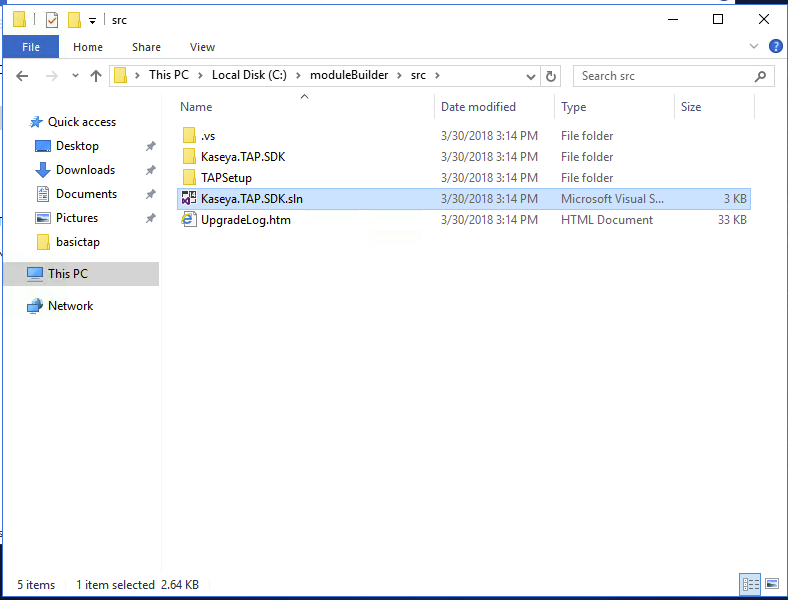Click the Quick access star icon
Image resolution: width=788 pixels, height=600 pixels.
[x=36, y=122]
